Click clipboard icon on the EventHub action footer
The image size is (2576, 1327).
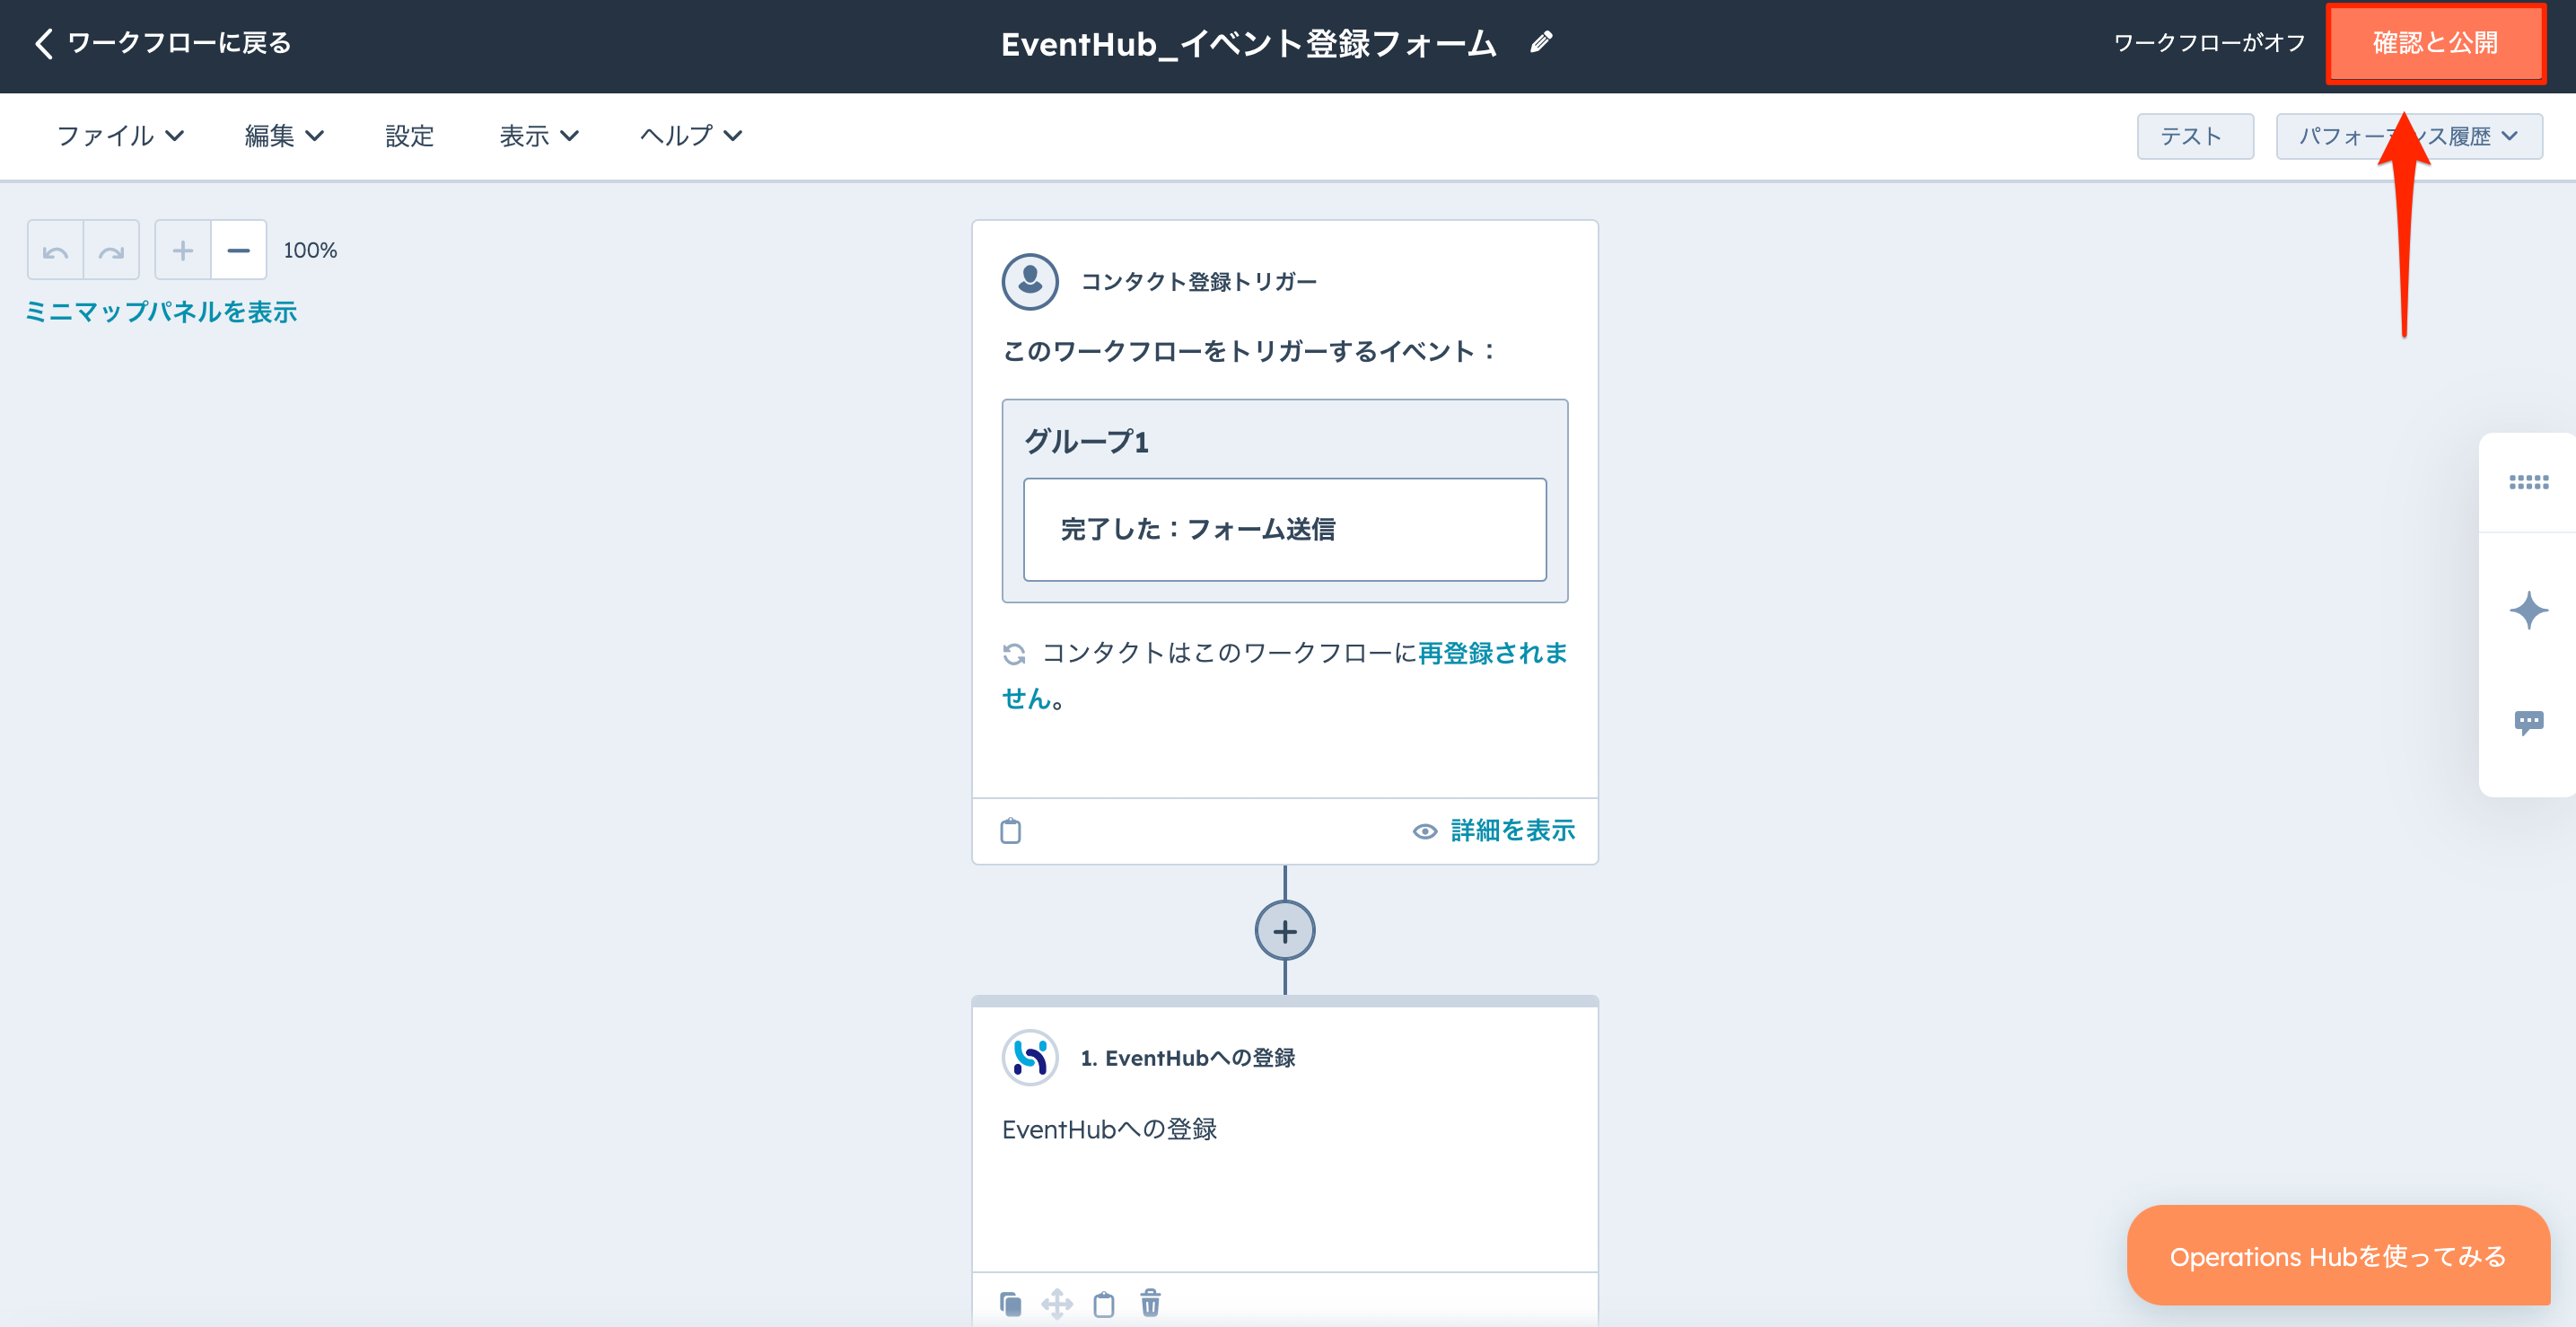(x=1104, y=1303)
